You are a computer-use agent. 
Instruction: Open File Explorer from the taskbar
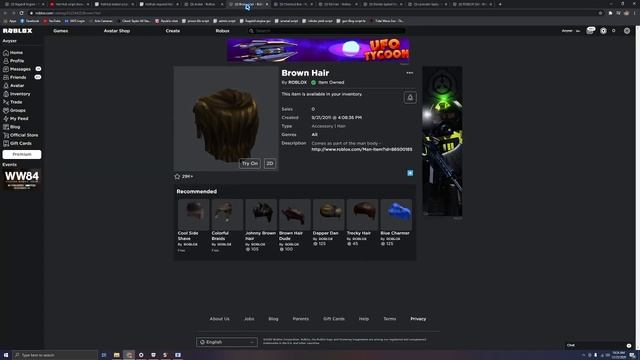[116, 355]
